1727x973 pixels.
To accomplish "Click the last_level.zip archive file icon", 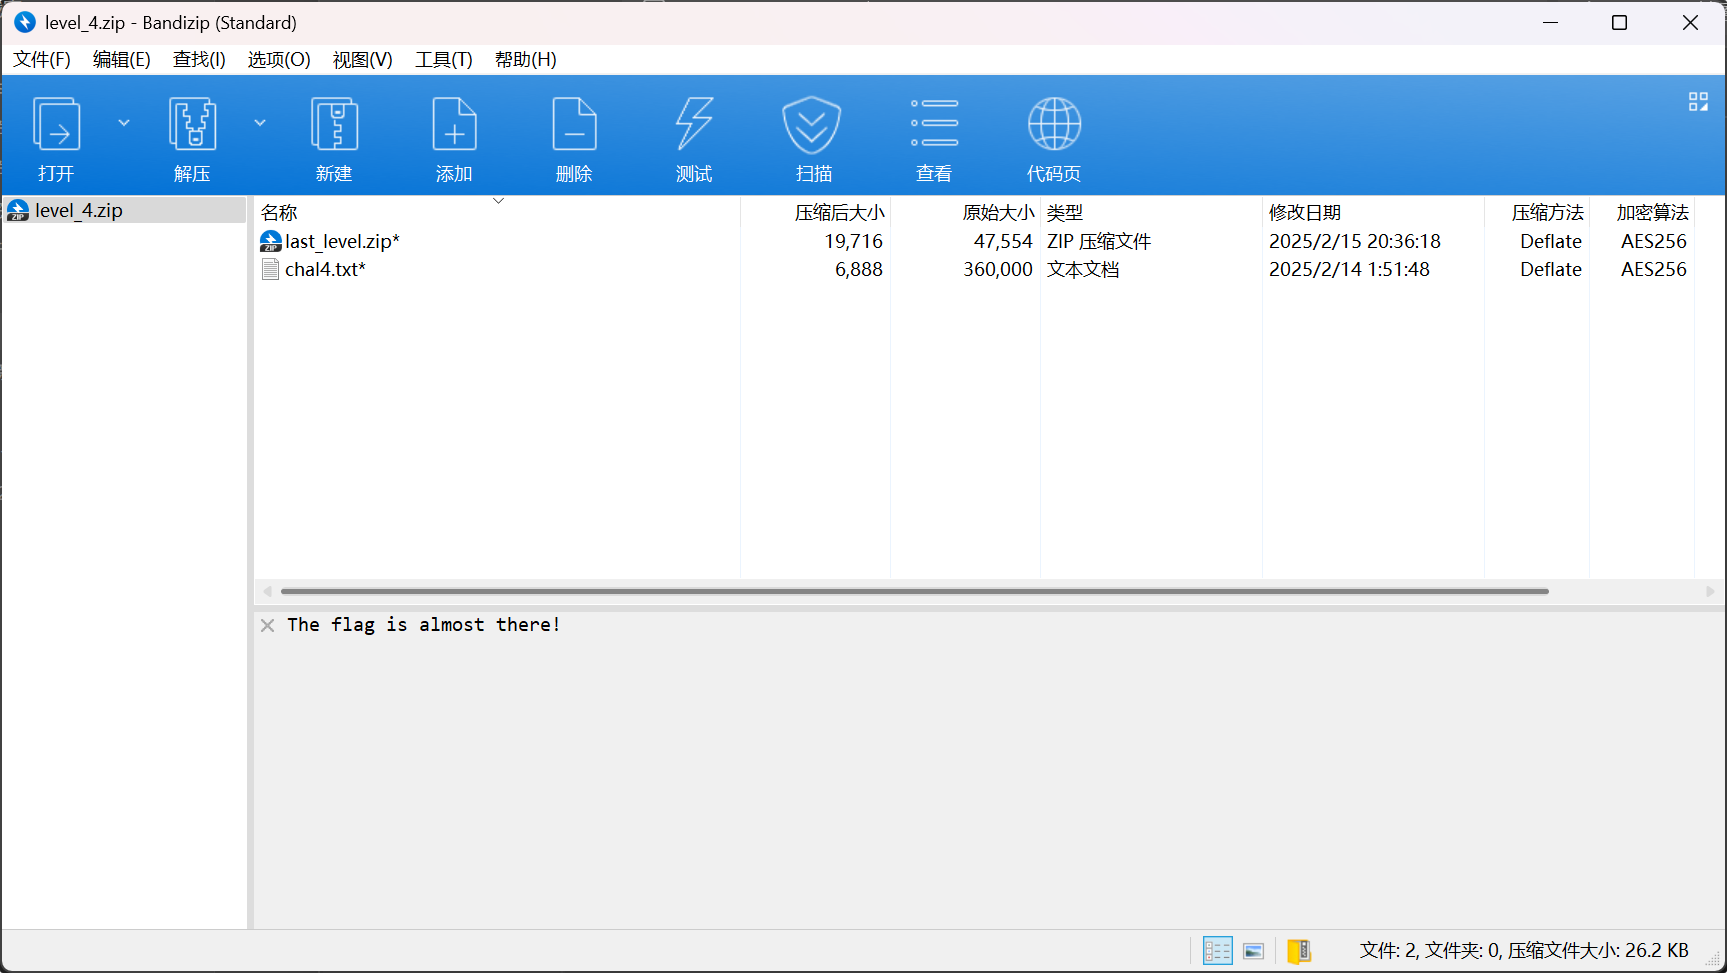I will tap(270, 241).
